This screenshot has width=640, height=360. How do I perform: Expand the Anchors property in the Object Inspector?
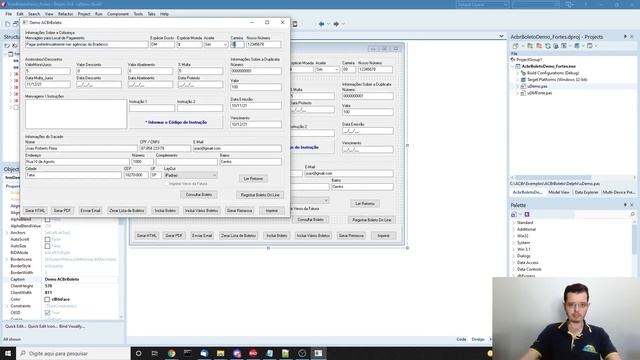7,233
